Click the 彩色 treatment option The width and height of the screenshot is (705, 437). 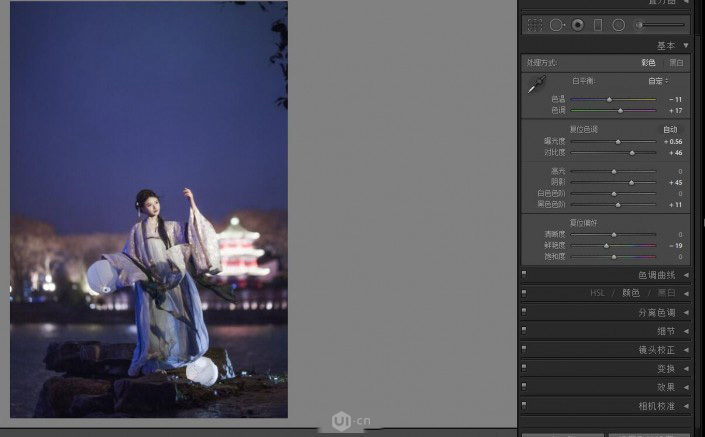pos(648,63)
